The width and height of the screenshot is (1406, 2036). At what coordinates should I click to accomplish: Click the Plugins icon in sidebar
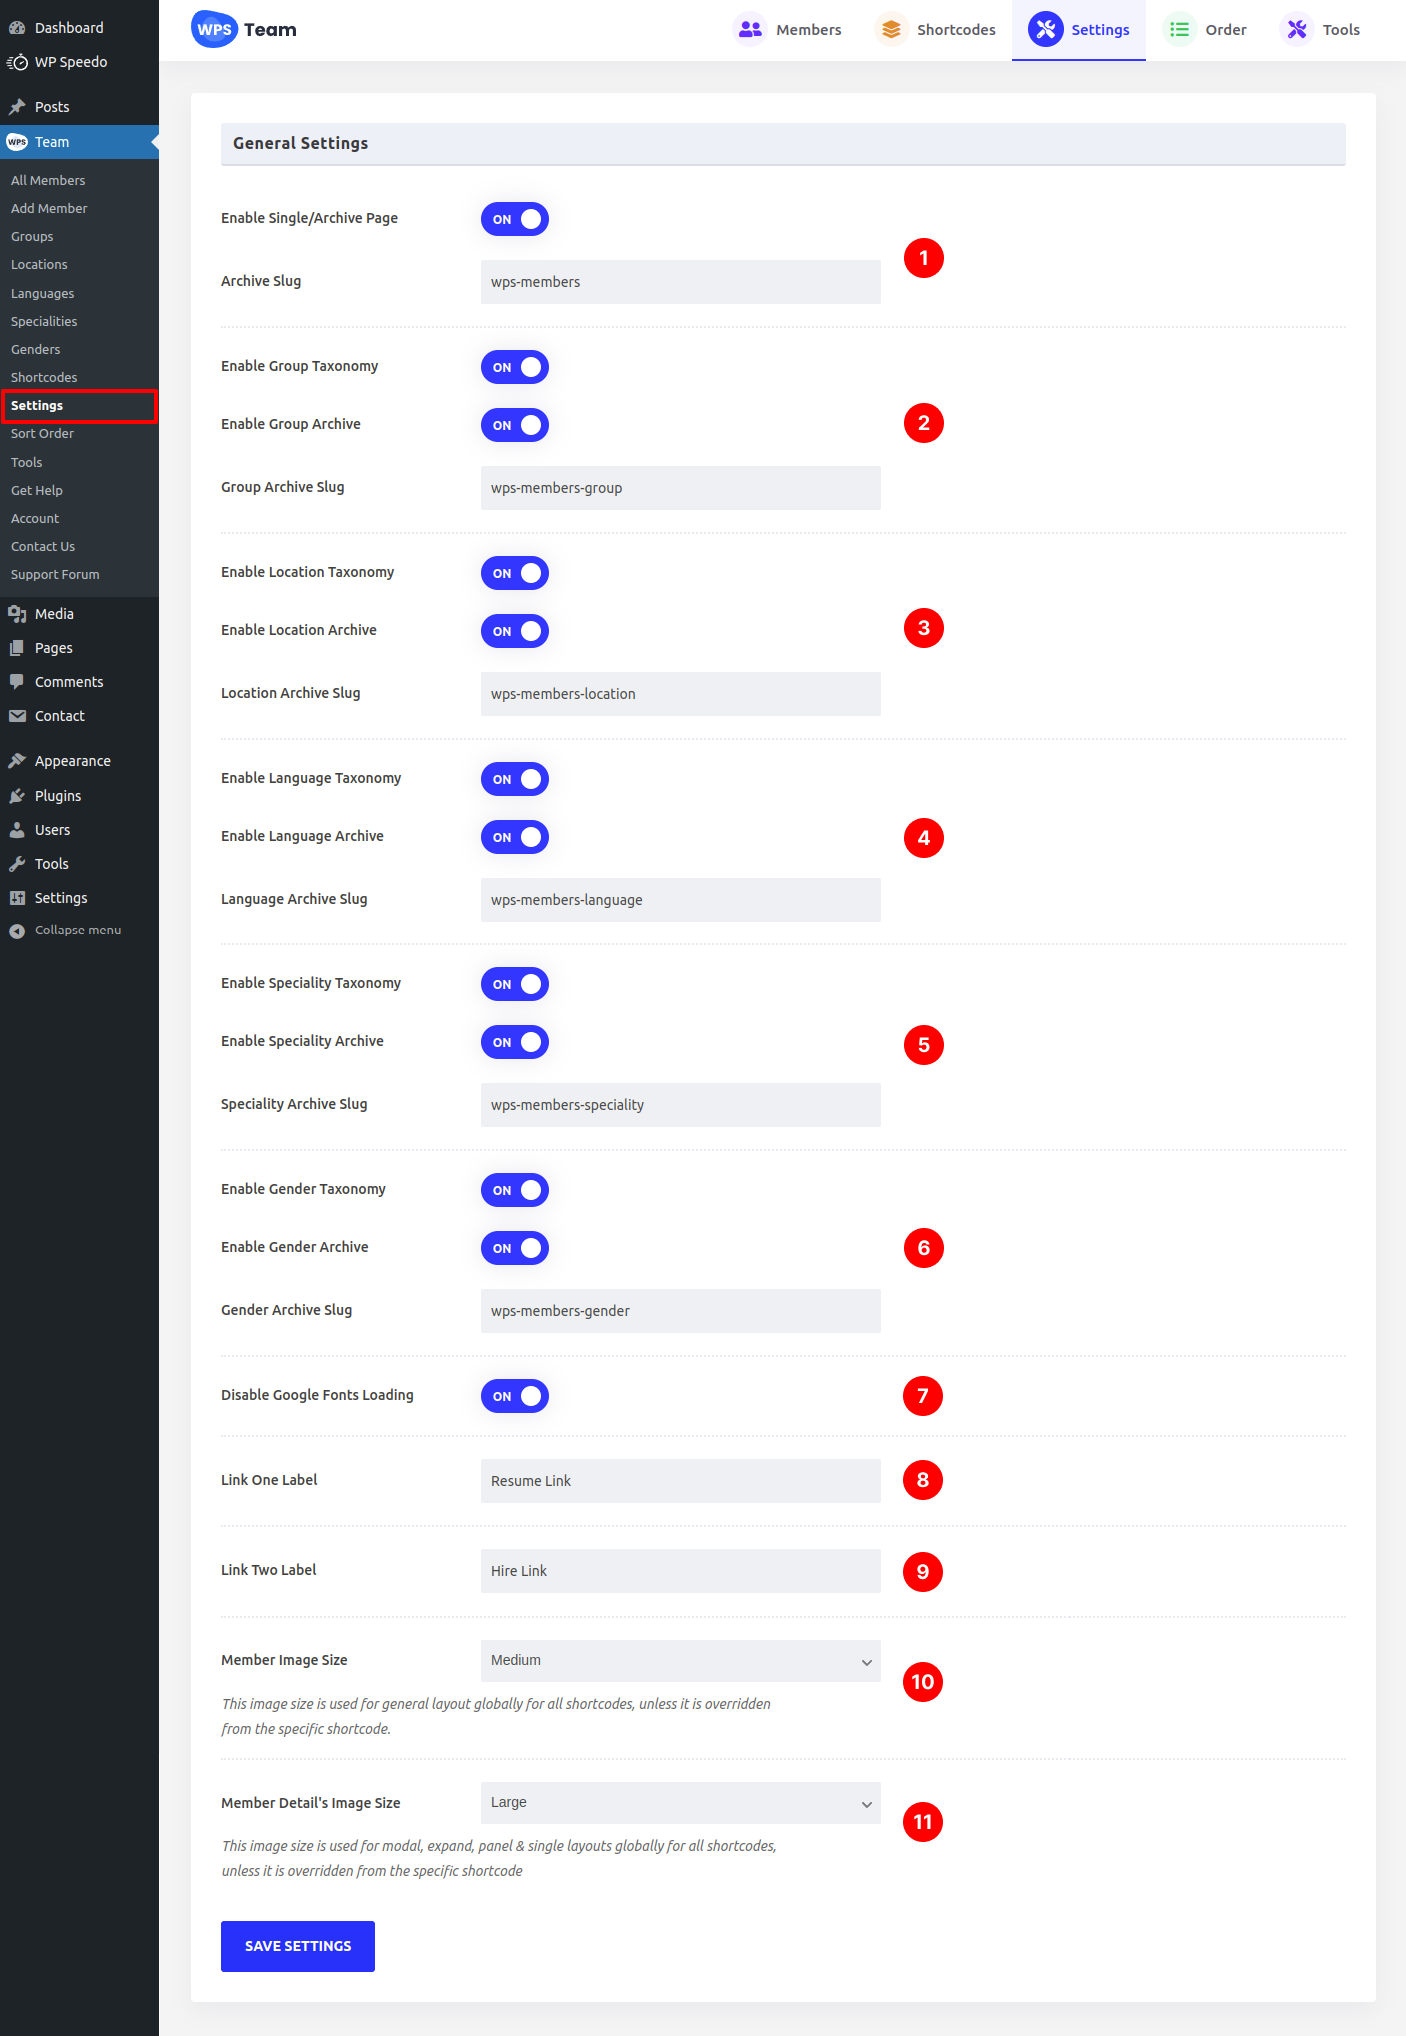click(17, 796)
